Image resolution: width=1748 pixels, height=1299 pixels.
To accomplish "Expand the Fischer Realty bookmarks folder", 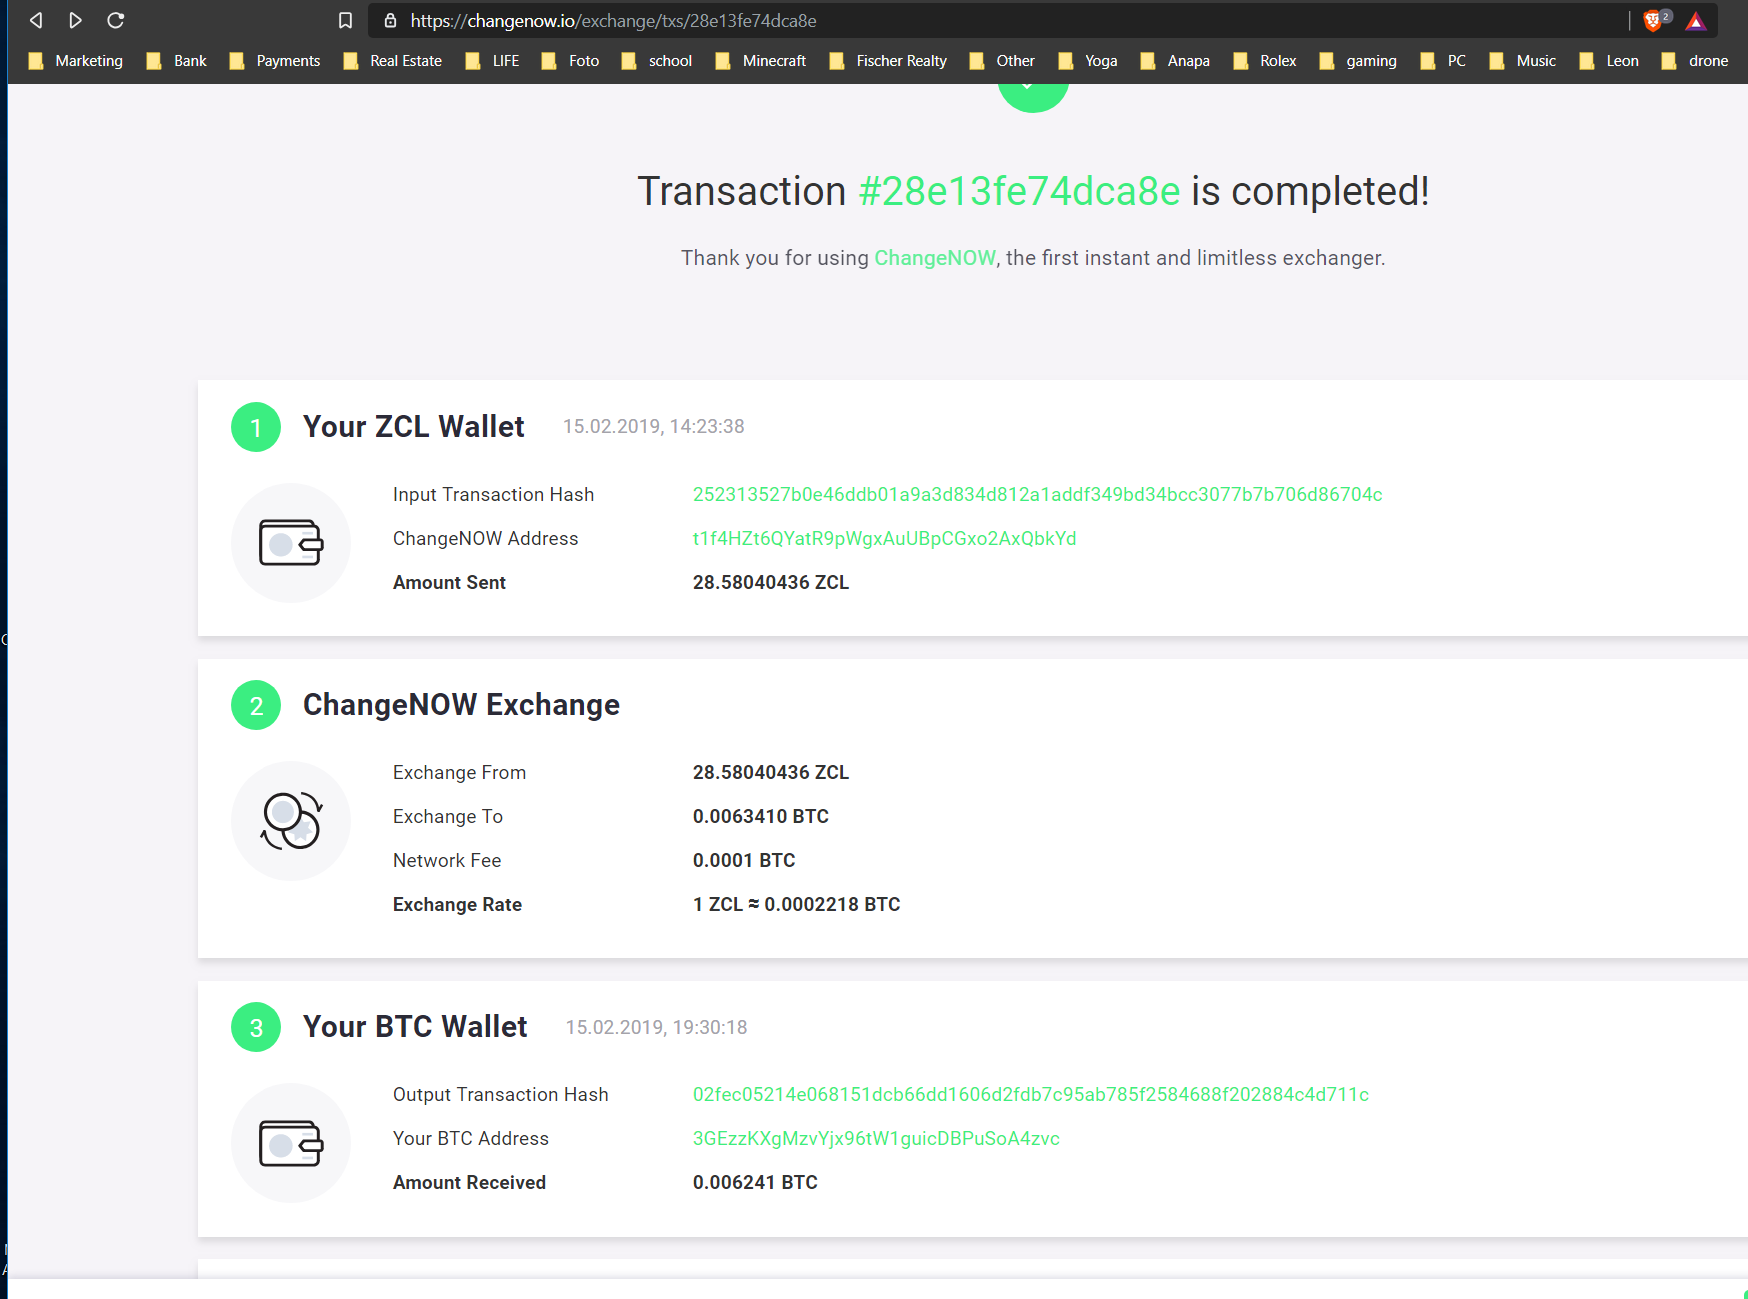I will 889,61.
